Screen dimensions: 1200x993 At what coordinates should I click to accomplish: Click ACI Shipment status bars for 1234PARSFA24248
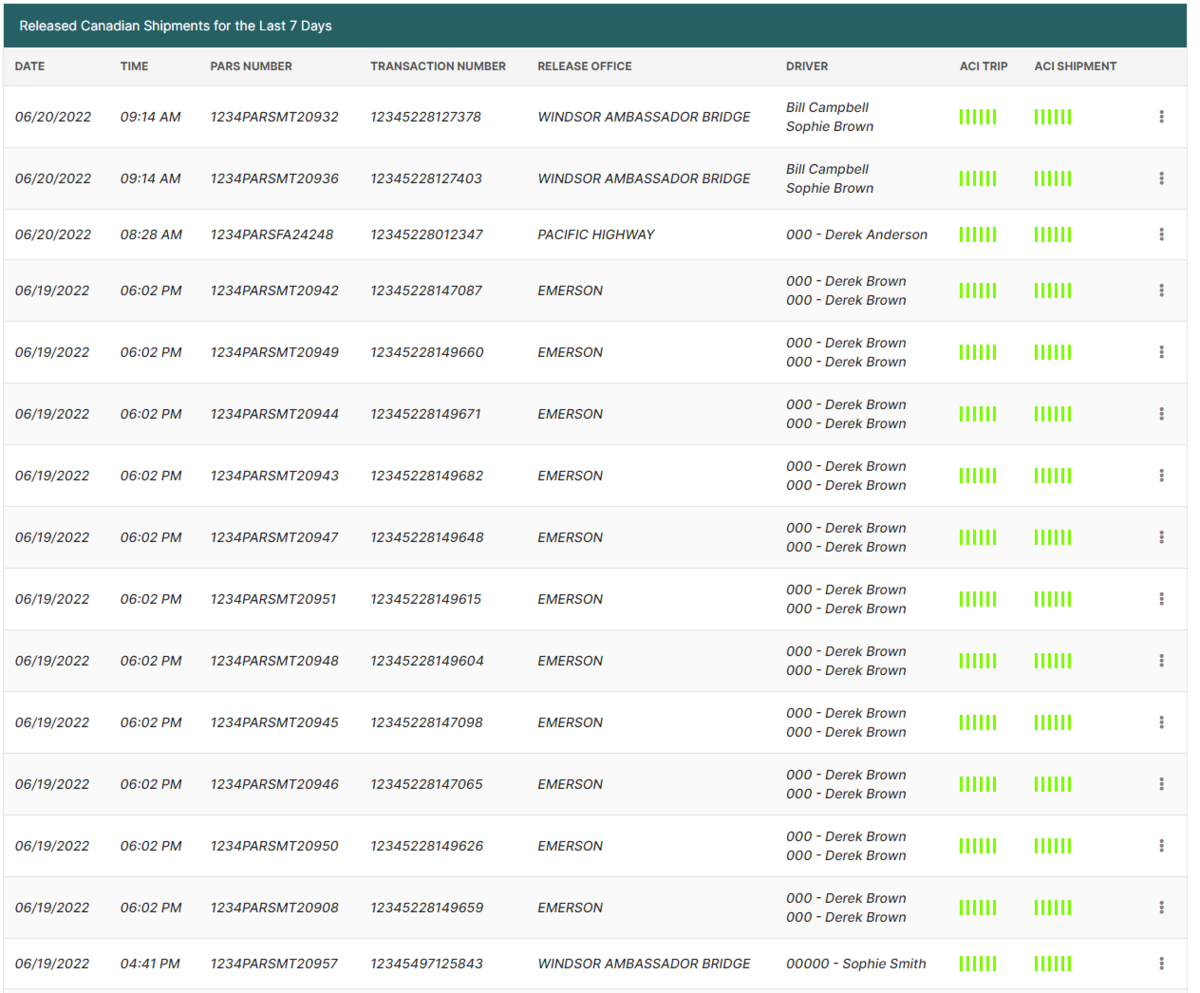click(x=1052, y=235)
